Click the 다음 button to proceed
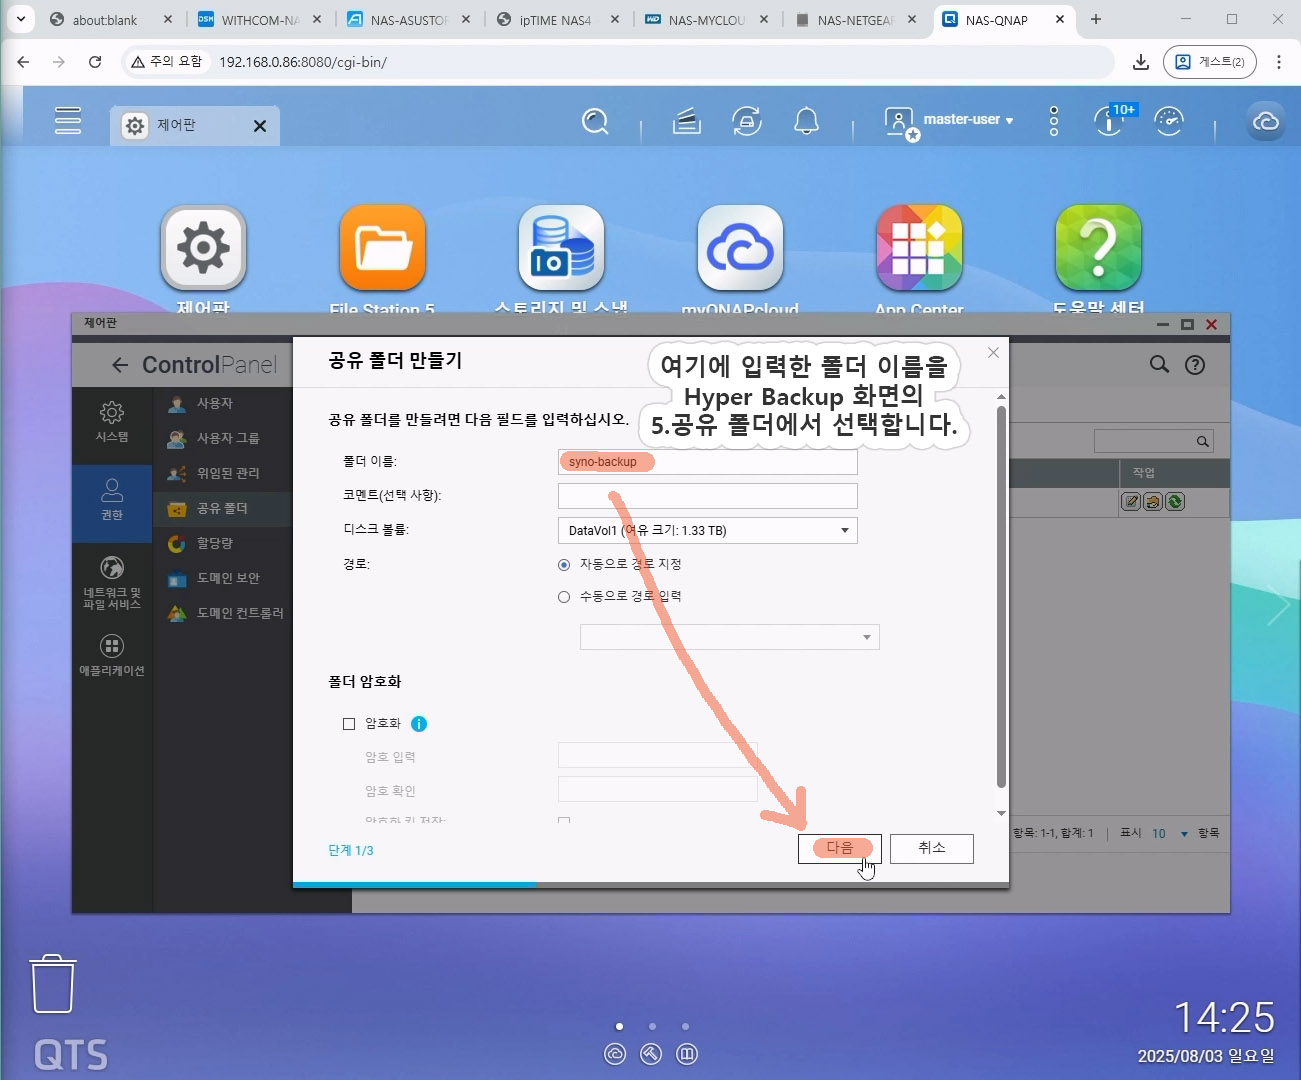 pyautogui.click(x=839, y=848)
